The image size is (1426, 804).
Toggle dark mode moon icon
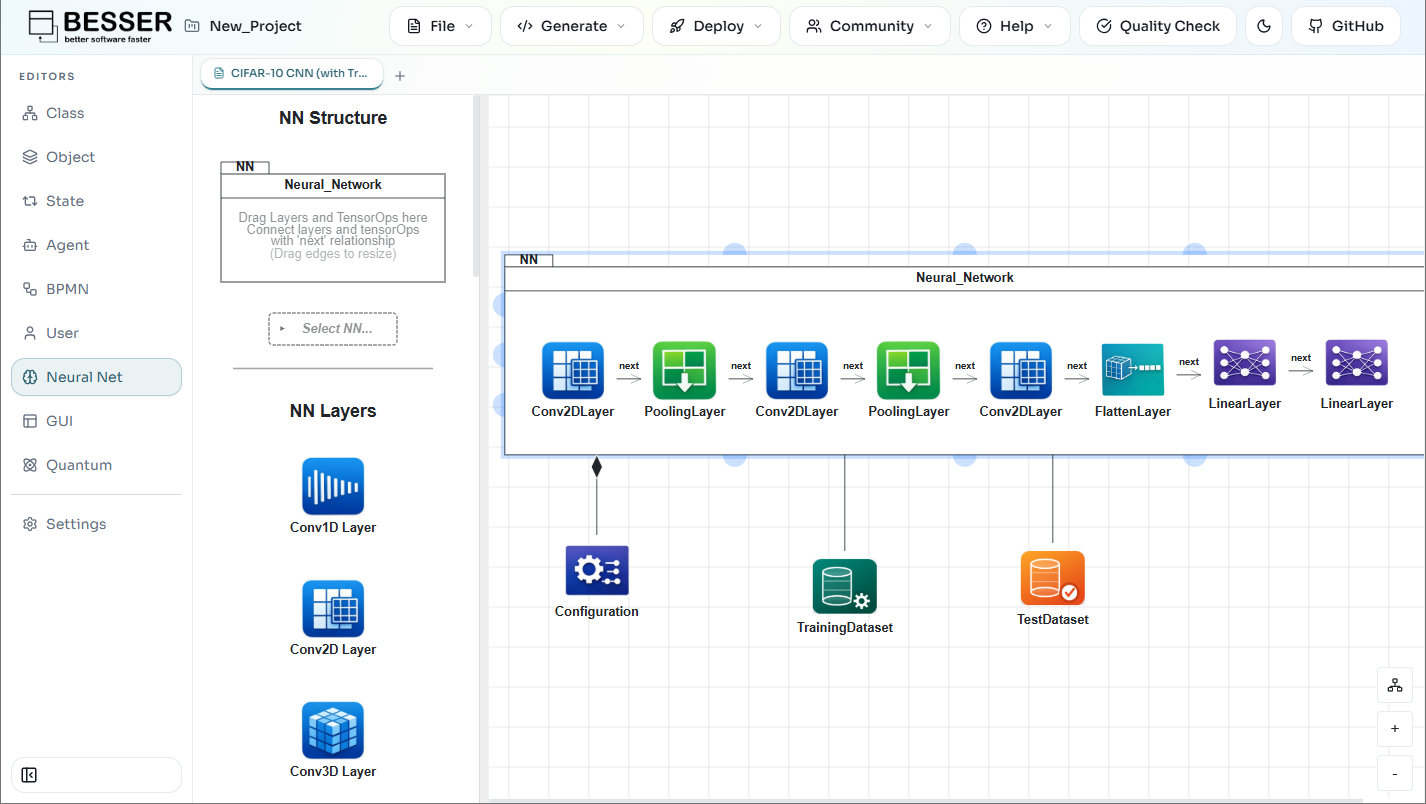point(1264,26)
